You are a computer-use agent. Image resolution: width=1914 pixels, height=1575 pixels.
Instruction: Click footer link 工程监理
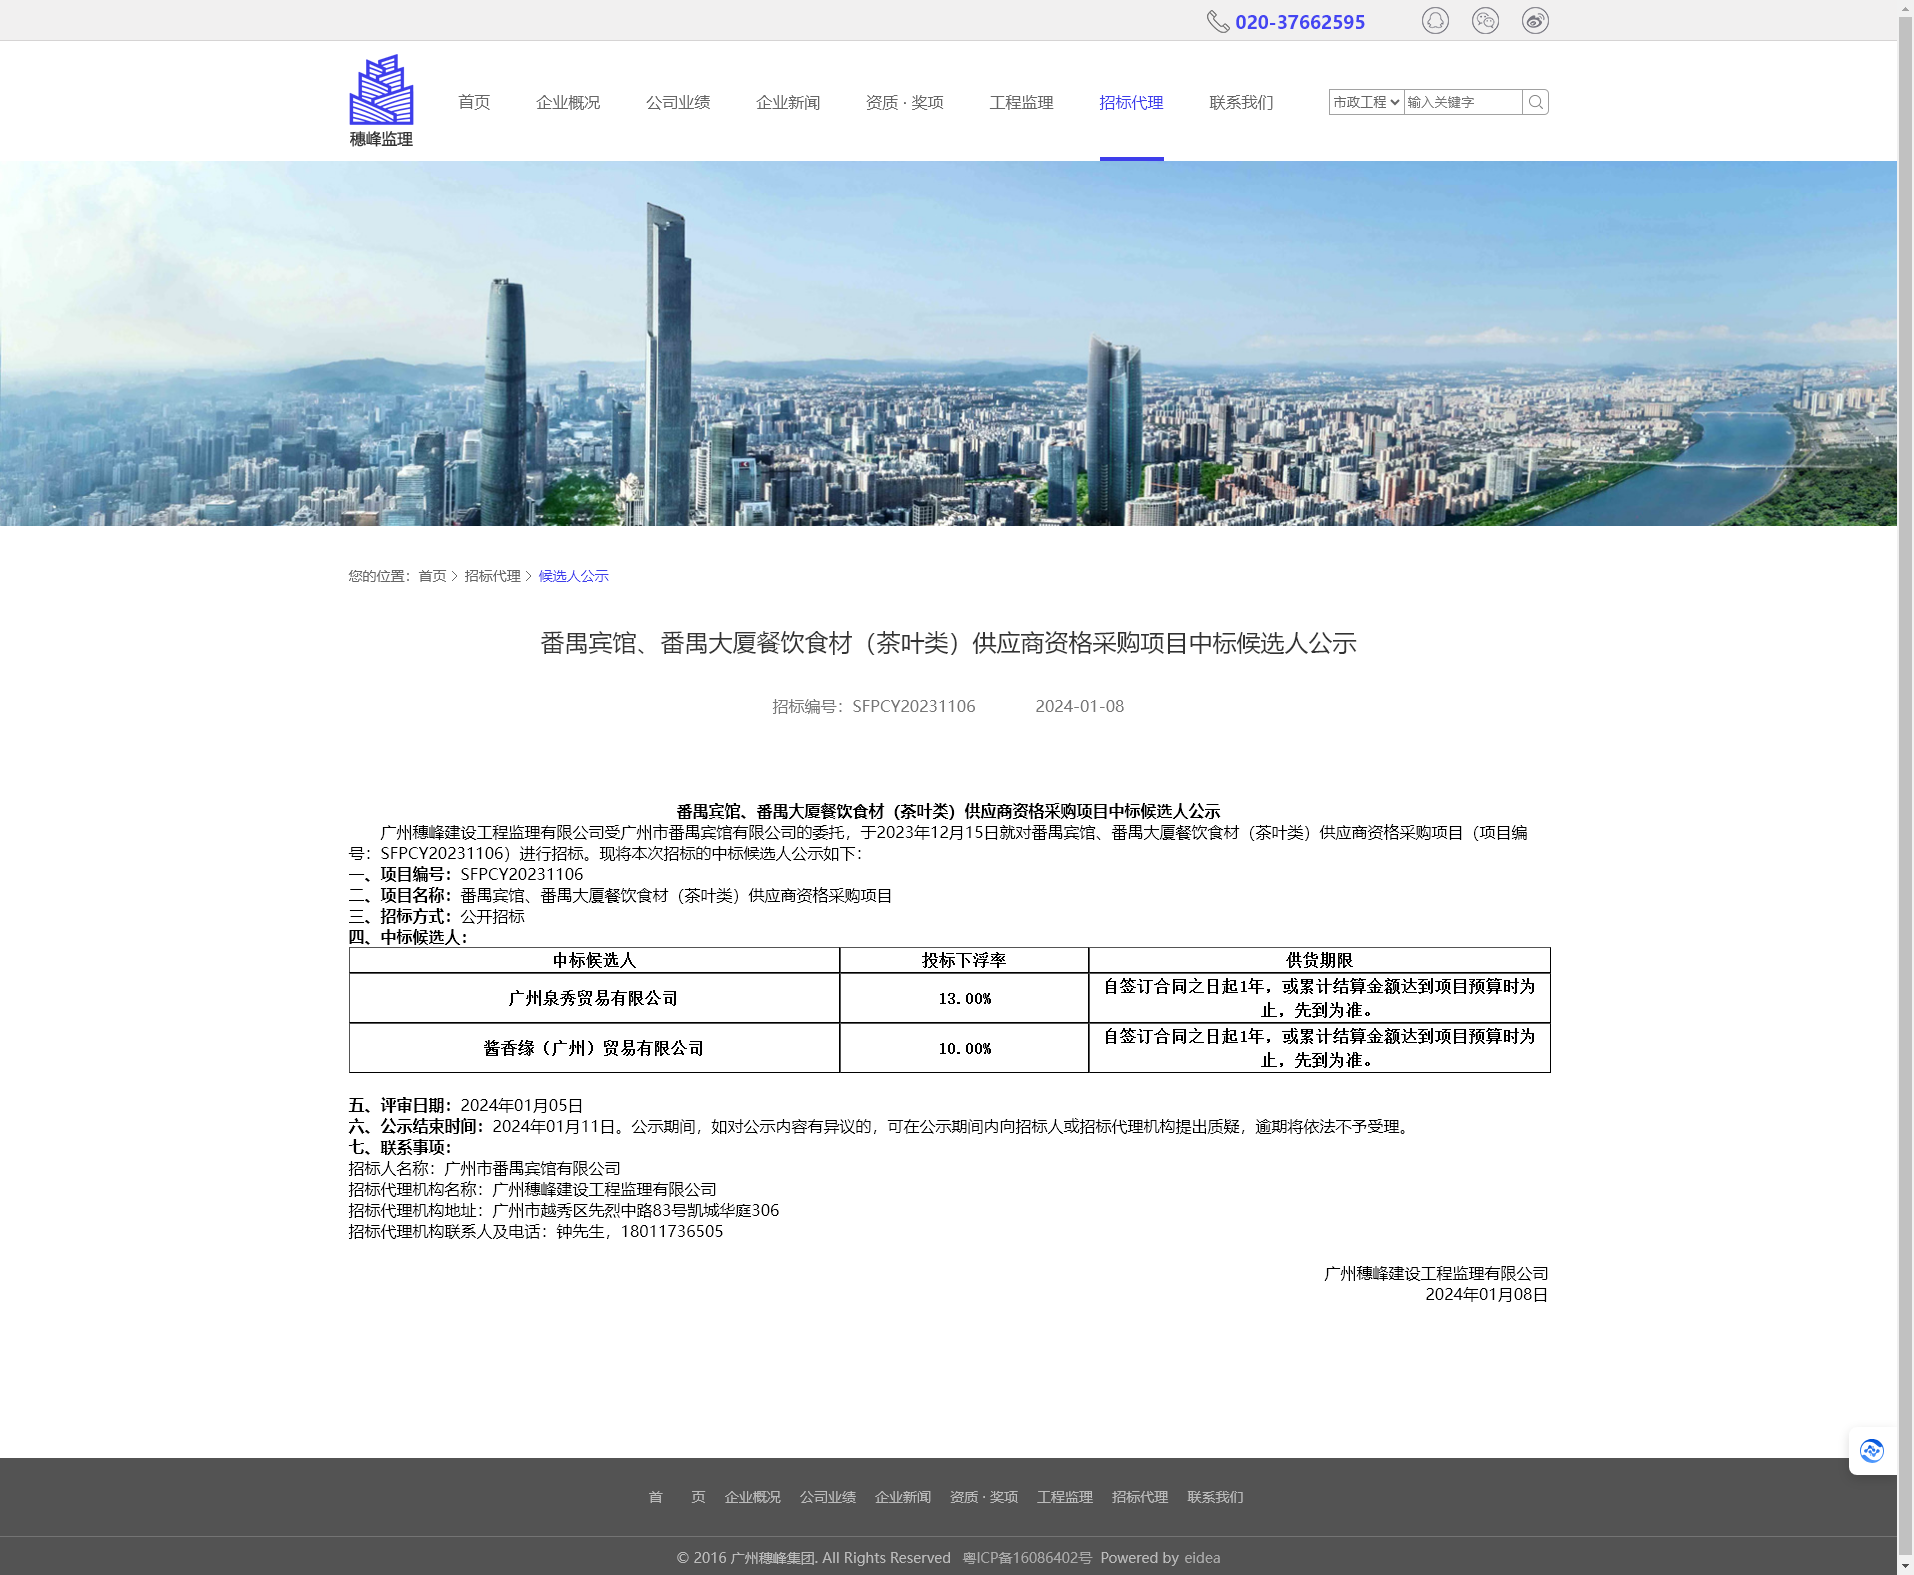[x=1064, y=1497]
